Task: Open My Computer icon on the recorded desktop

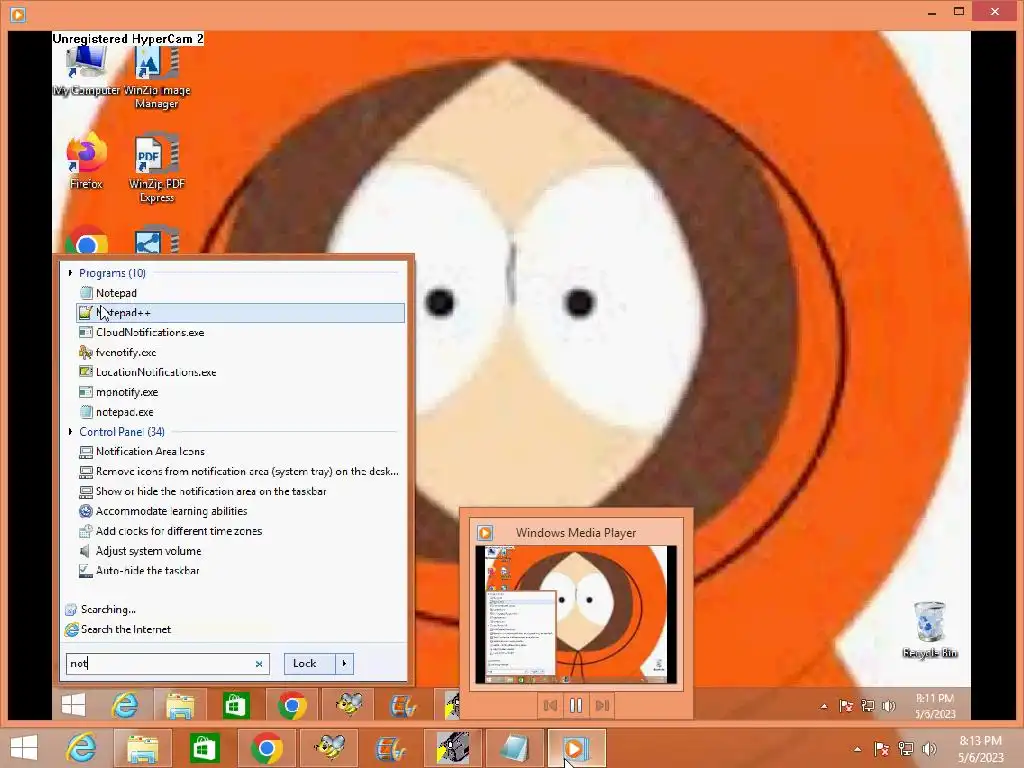Action: coord(87,72)
